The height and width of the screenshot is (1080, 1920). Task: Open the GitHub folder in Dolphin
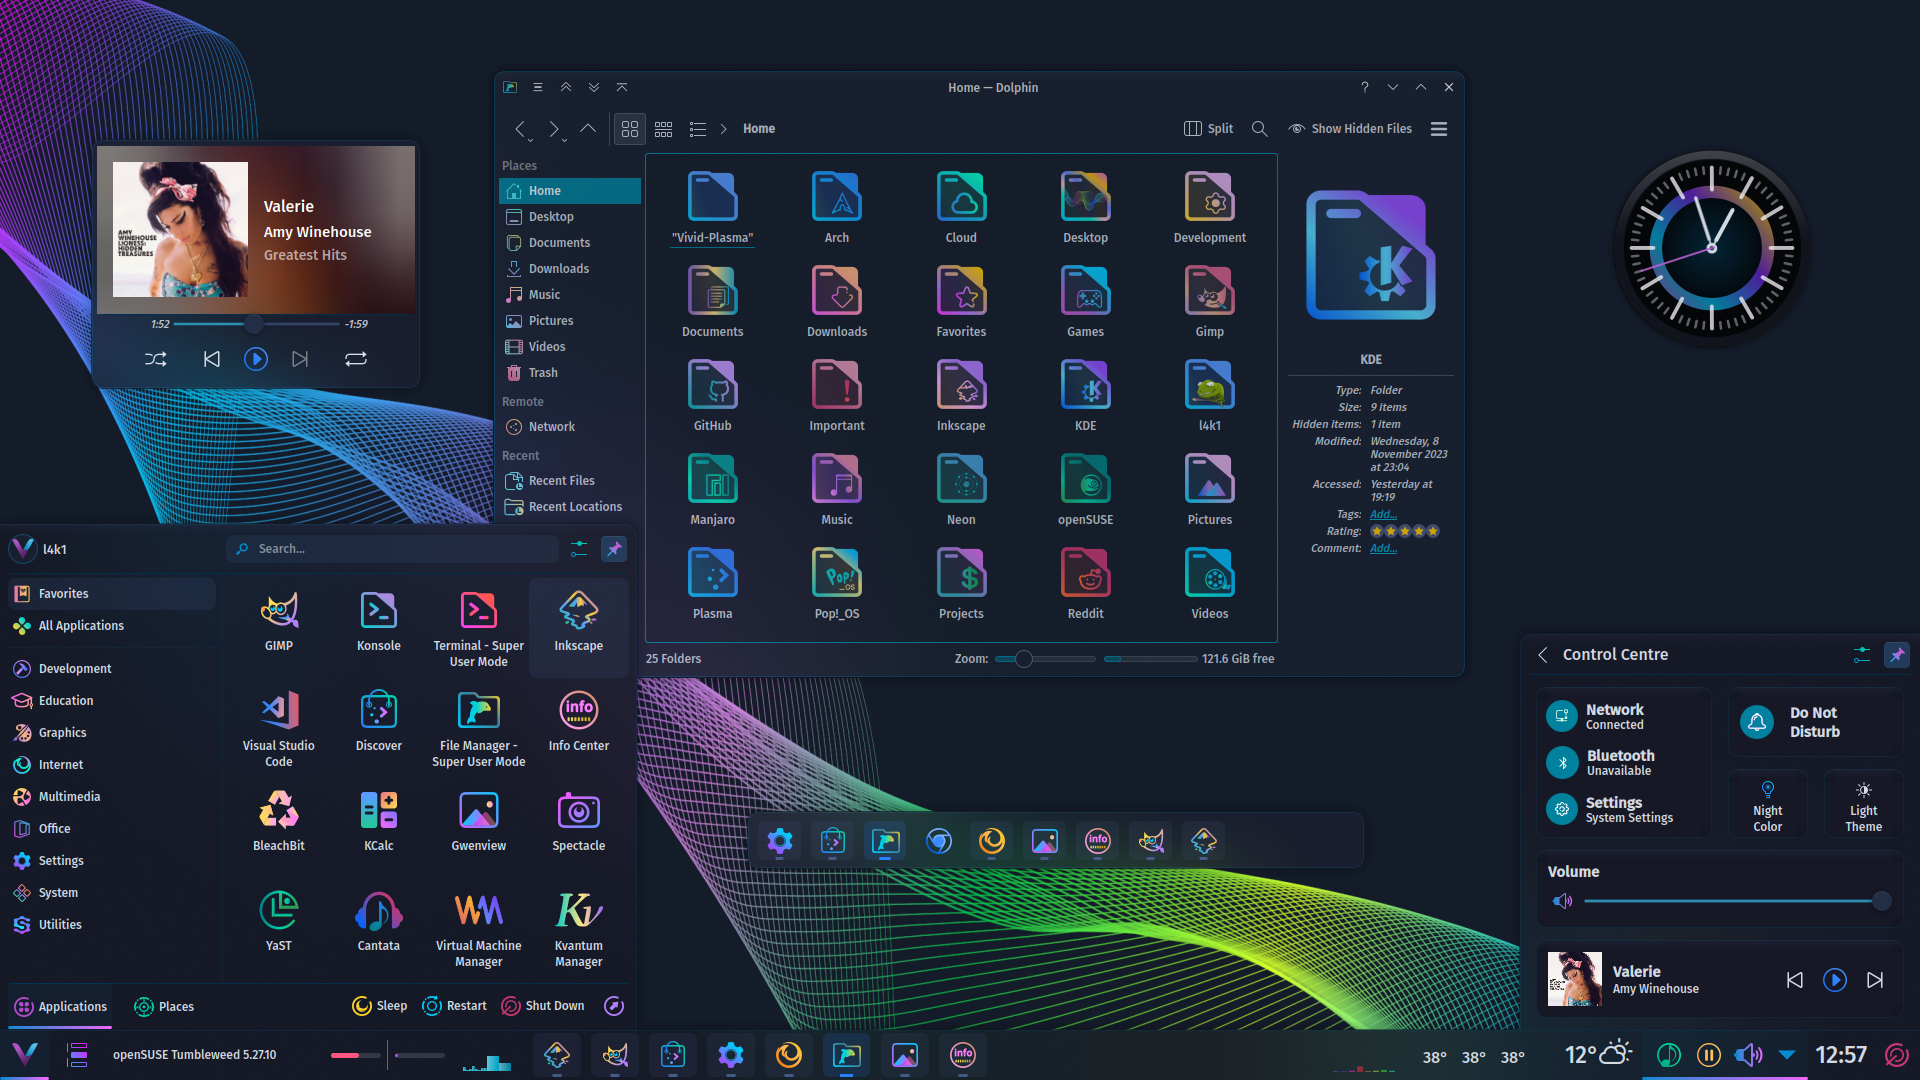pyautogui.click(x=712, y=396)
